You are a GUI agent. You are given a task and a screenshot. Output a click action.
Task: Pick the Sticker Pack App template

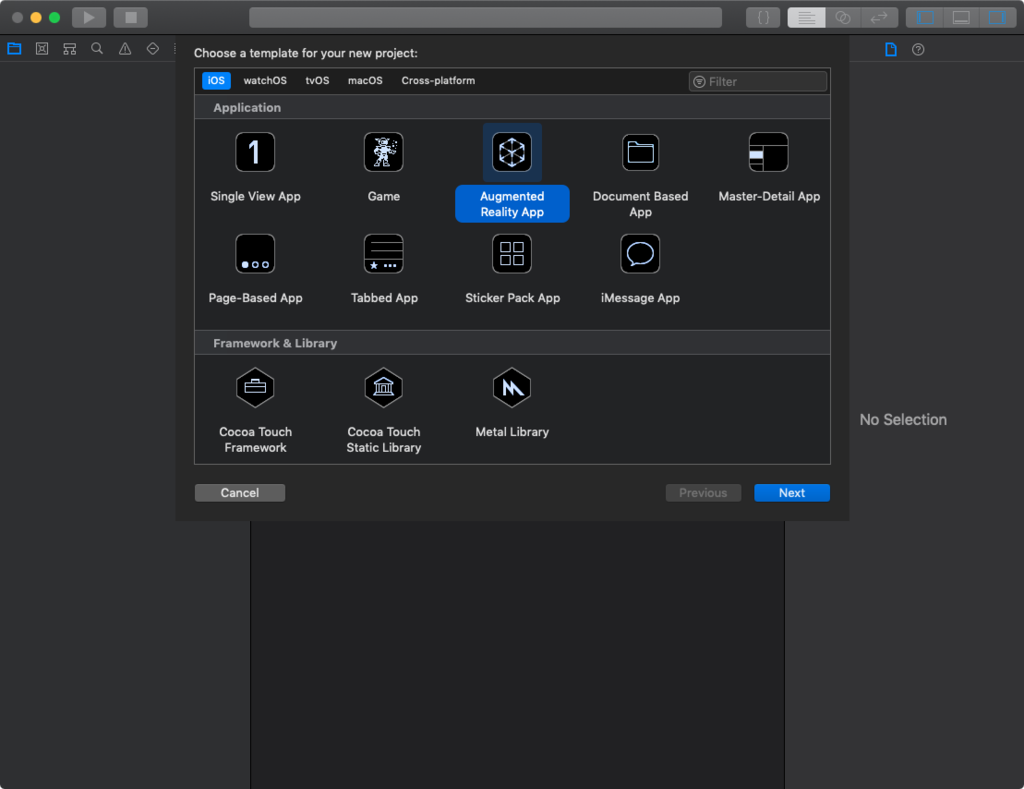coord(512,269)
